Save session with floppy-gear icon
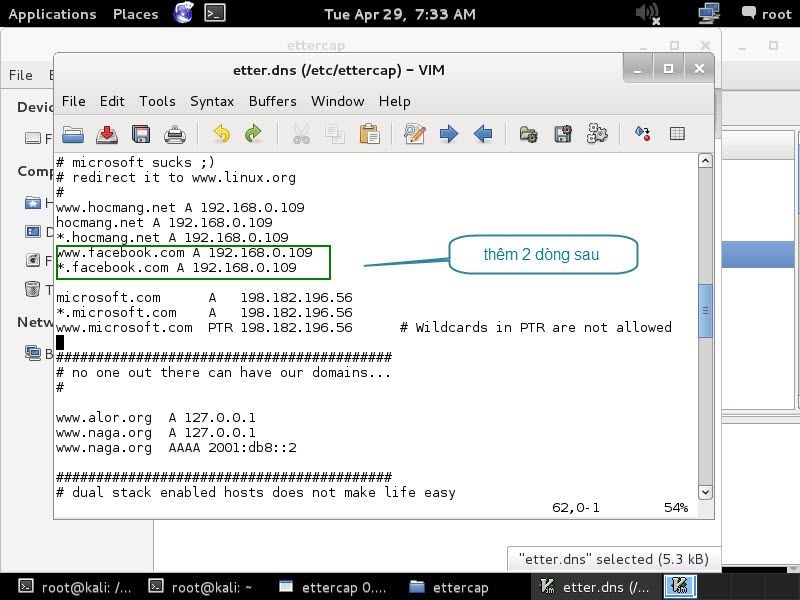This screenshot has height=600, width=800. click(563, 135)
